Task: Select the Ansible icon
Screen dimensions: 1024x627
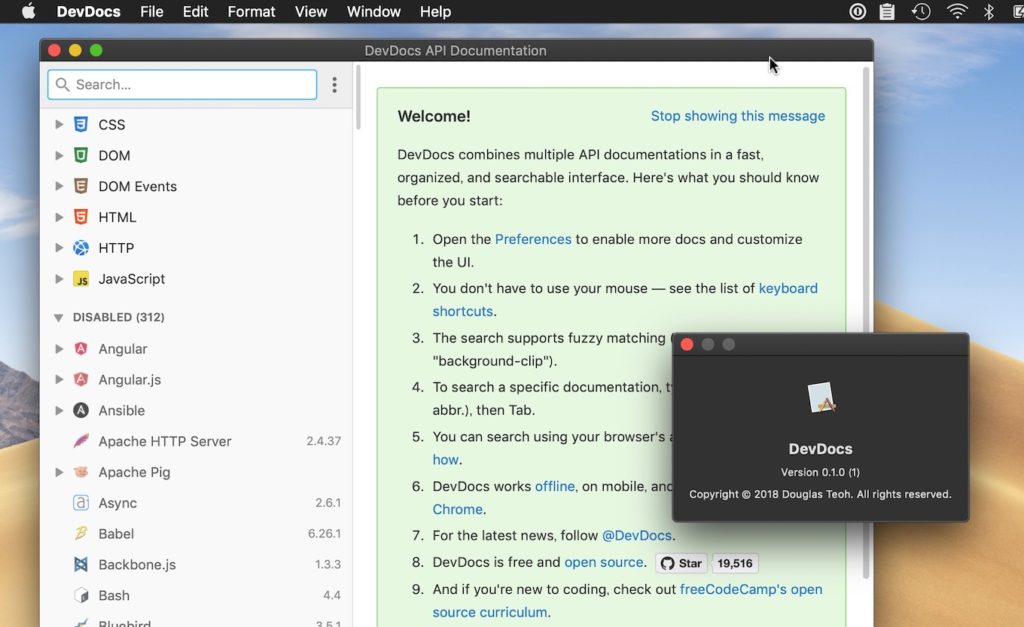Action: 80,410
